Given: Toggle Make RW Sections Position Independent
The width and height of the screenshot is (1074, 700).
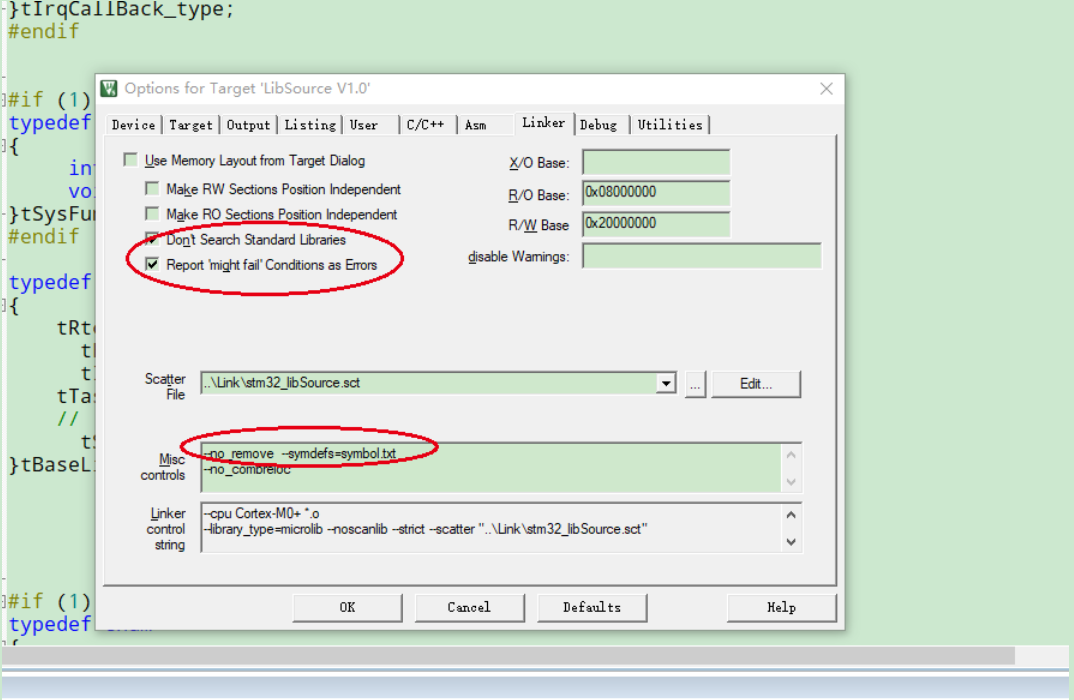Looking at the screenshot, I should click(152, 188).
